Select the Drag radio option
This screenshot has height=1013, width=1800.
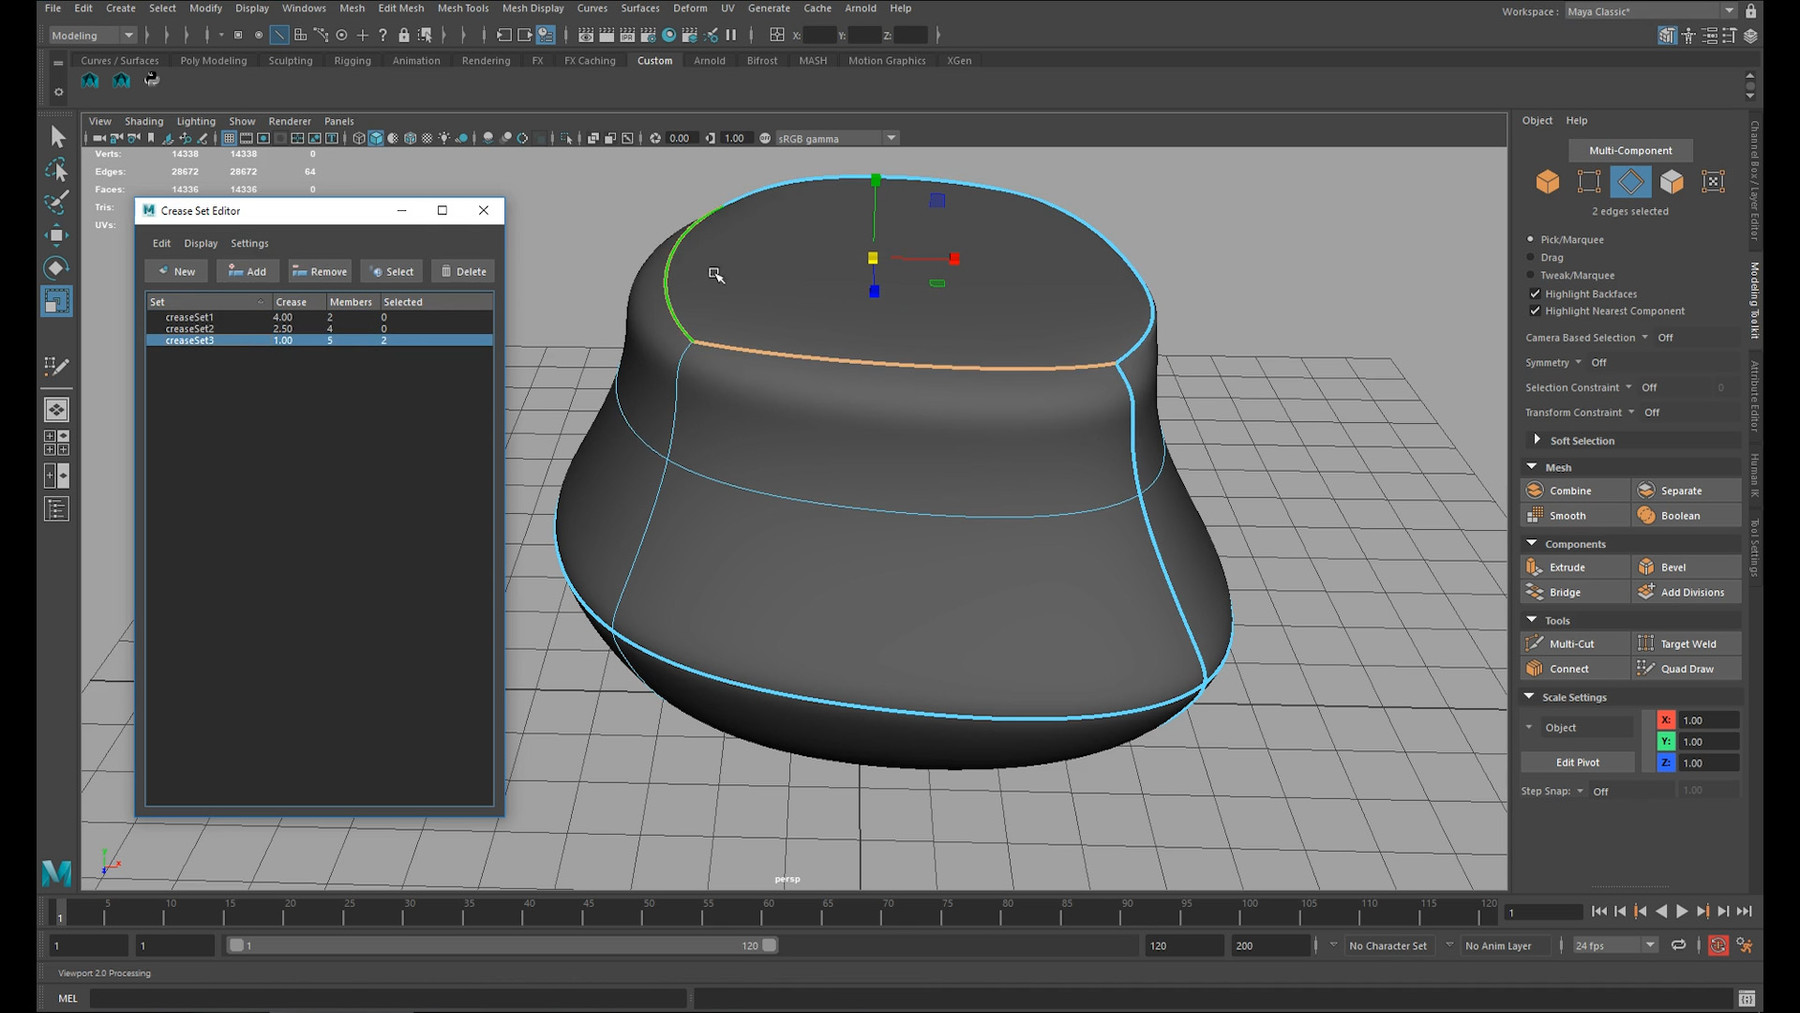[1530, 257]
